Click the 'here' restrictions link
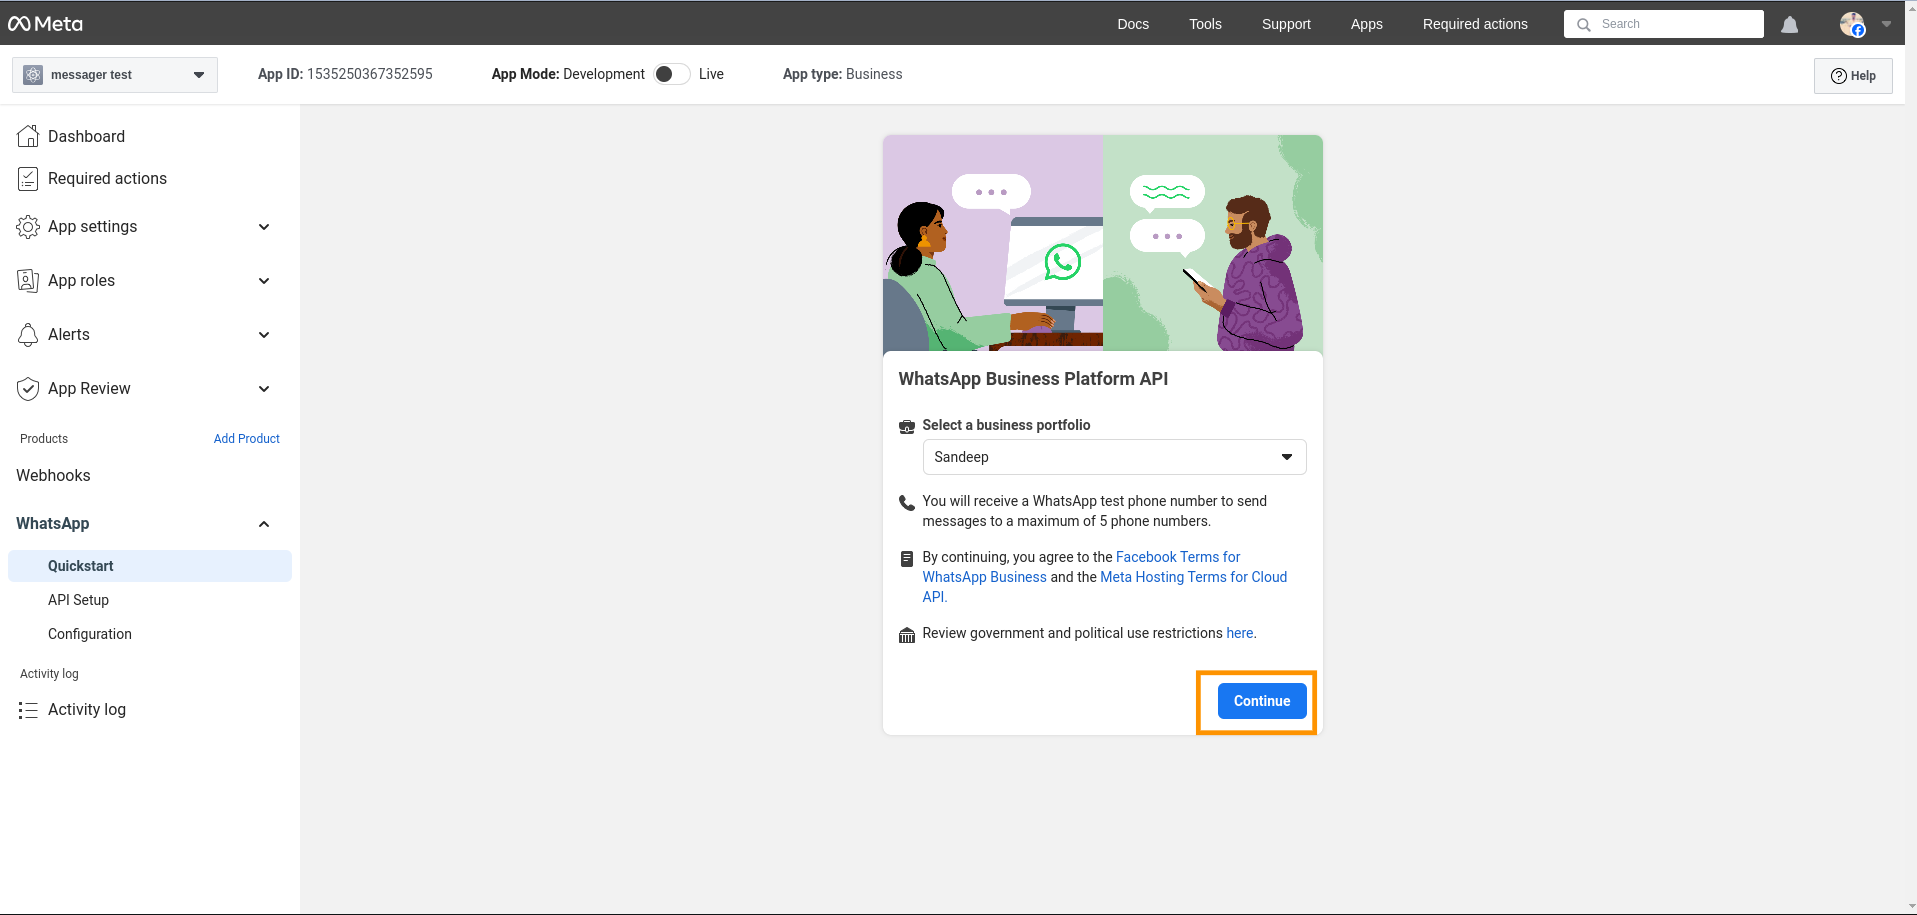This screenshot has width=1917, height=915. click(x=1240, y=633)
